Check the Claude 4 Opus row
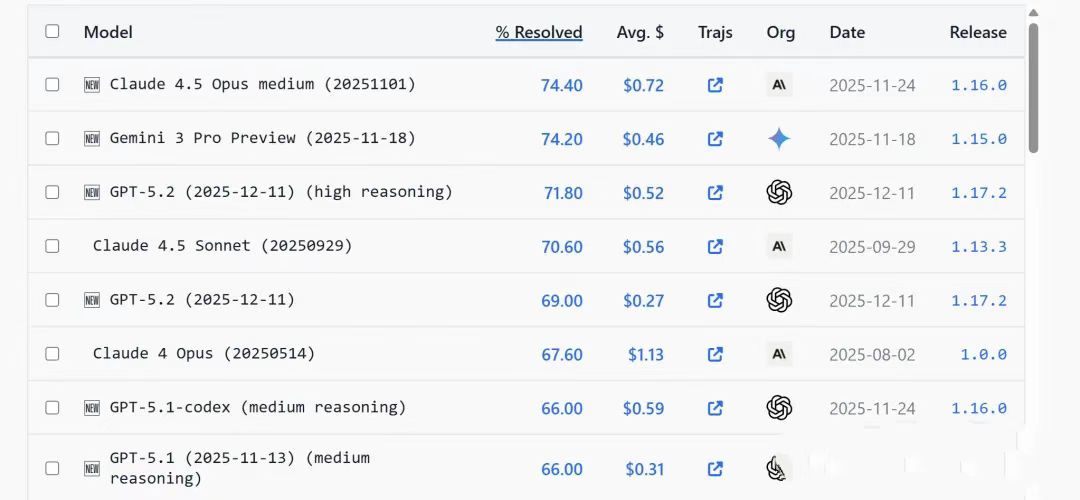 click(x=52, y=354)
